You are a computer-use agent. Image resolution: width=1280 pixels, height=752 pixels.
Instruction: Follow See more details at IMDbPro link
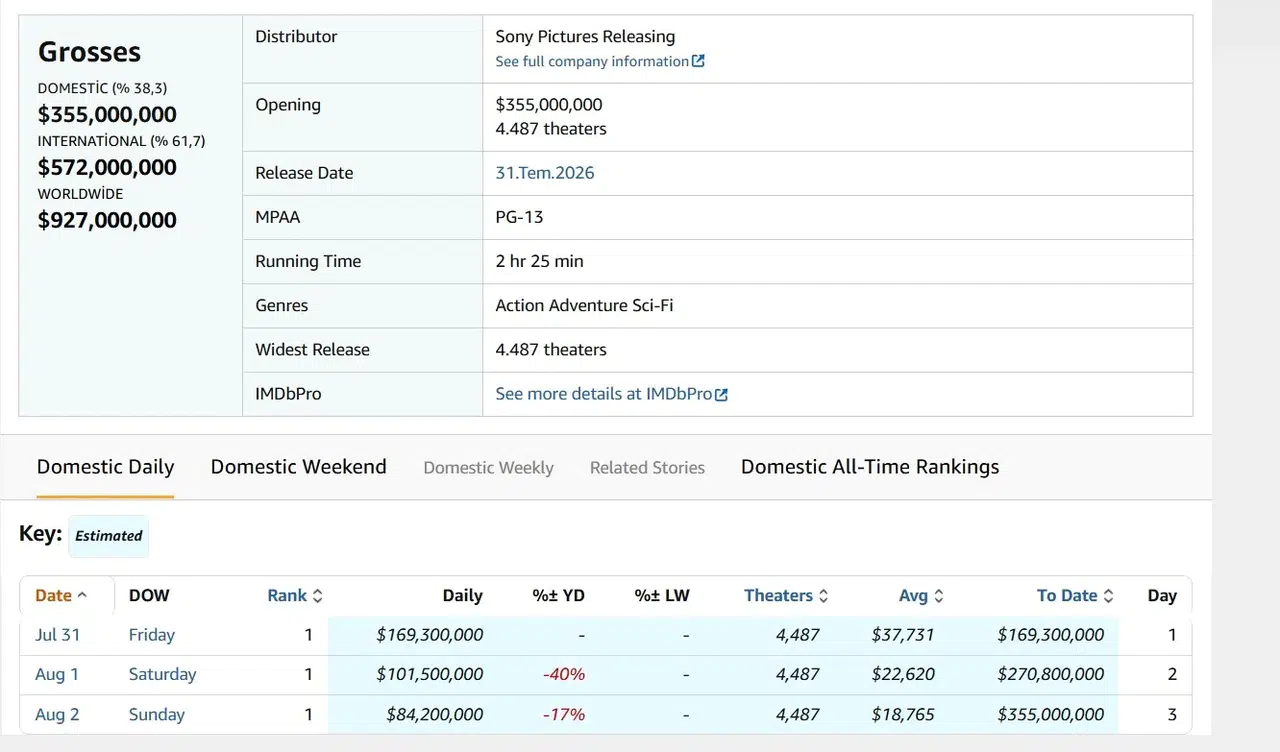coord(604,394)
